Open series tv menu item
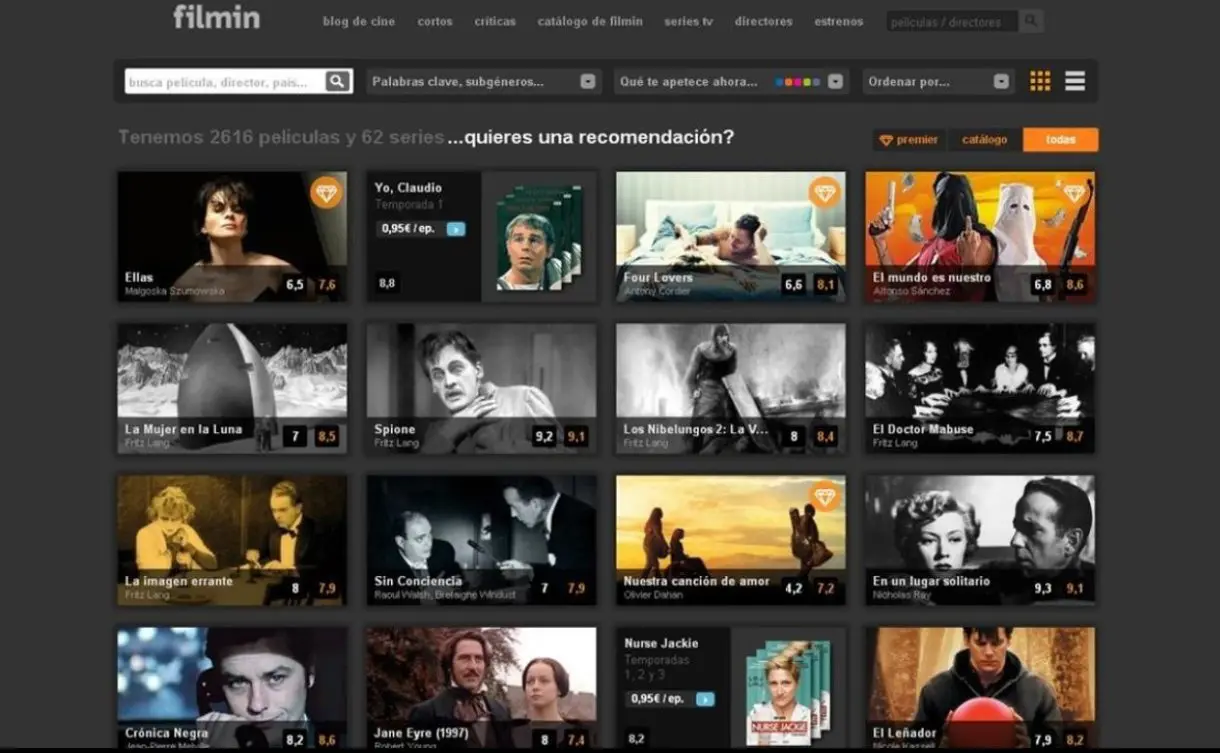The image size is (1220, 753). (688, 21)
